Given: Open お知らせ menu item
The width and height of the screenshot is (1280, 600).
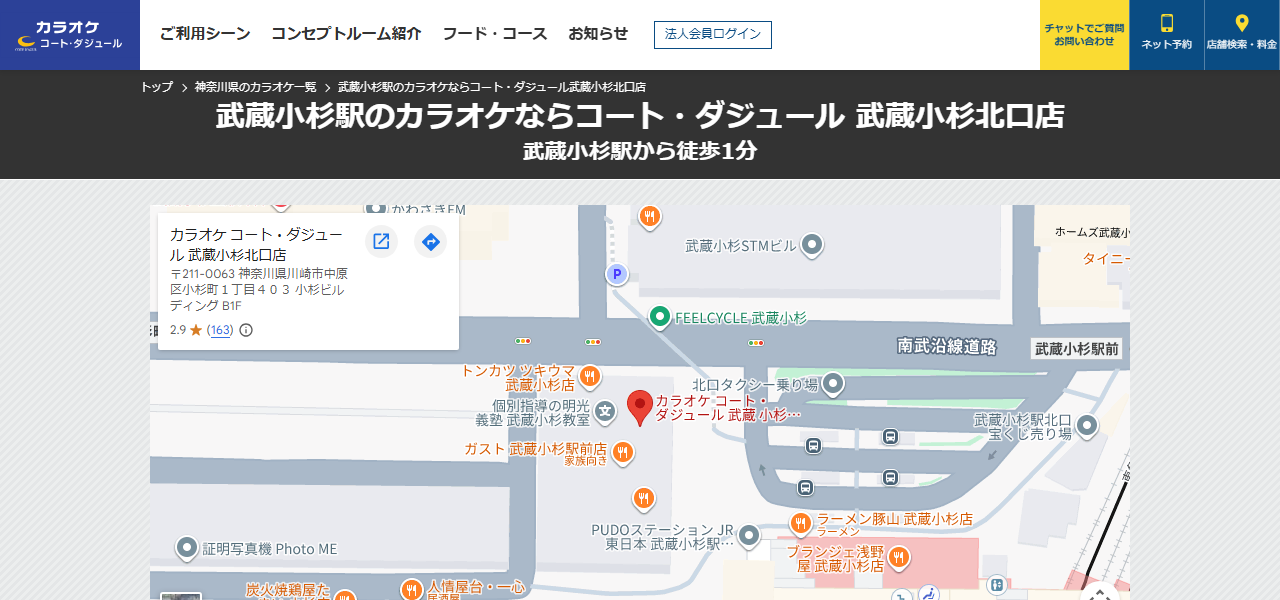Looking at the screenshot, I should point(598,34).
